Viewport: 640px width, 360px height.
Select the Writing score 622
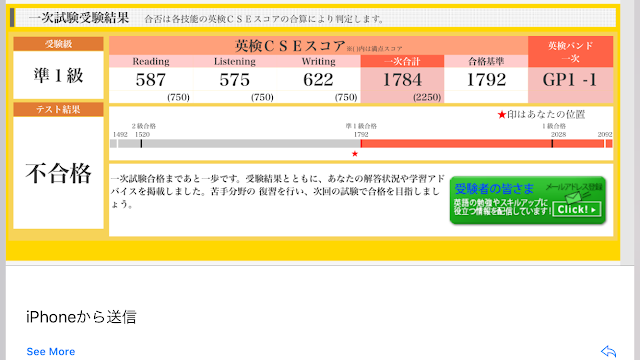coord(318,80)
